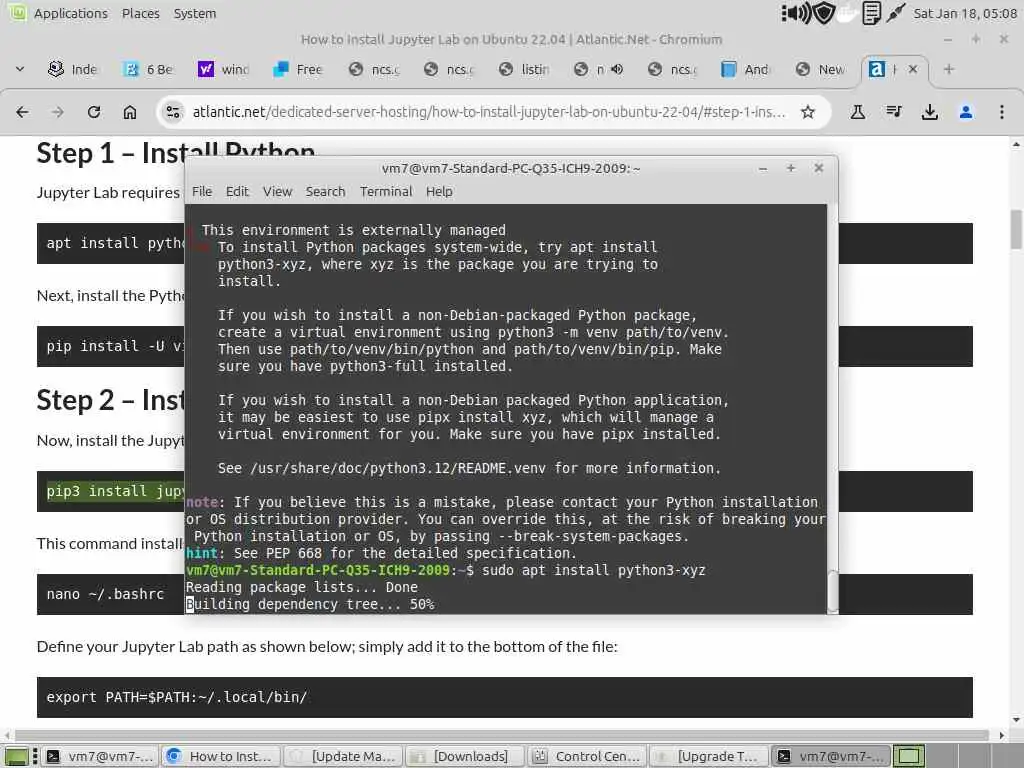Open the Chromium three-dot menu
This screenshot has height=768, width=1024.
1002,112
